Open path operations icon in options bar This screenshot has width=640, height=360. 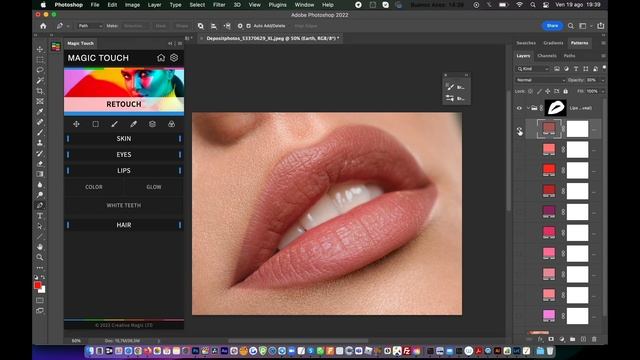200,26
